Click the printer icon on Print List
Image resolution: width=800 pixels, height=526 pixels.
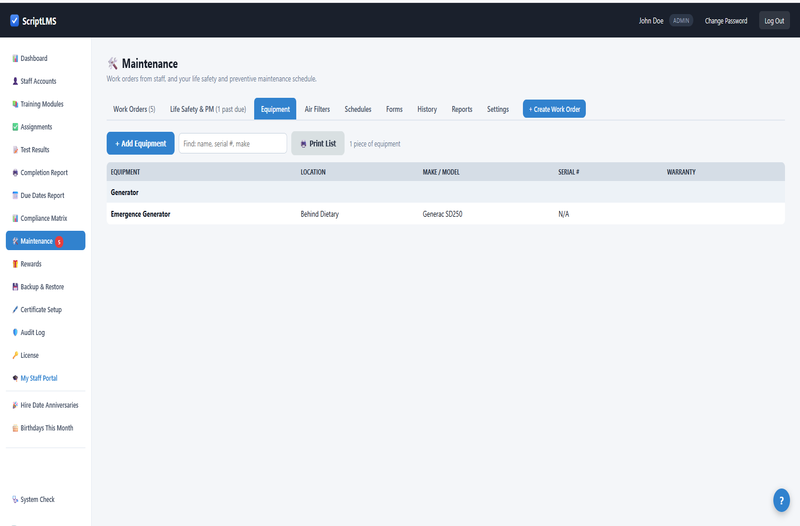303,144
